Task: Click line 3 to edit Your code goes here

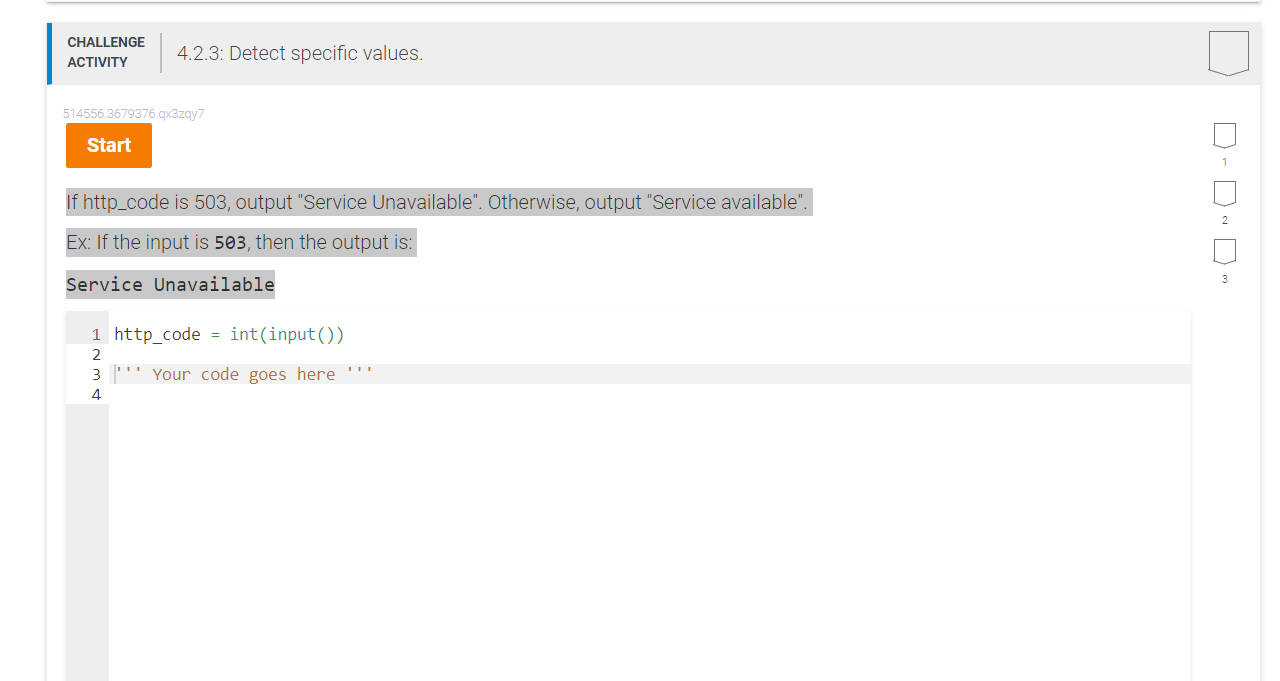Action: tap(243, 374)
